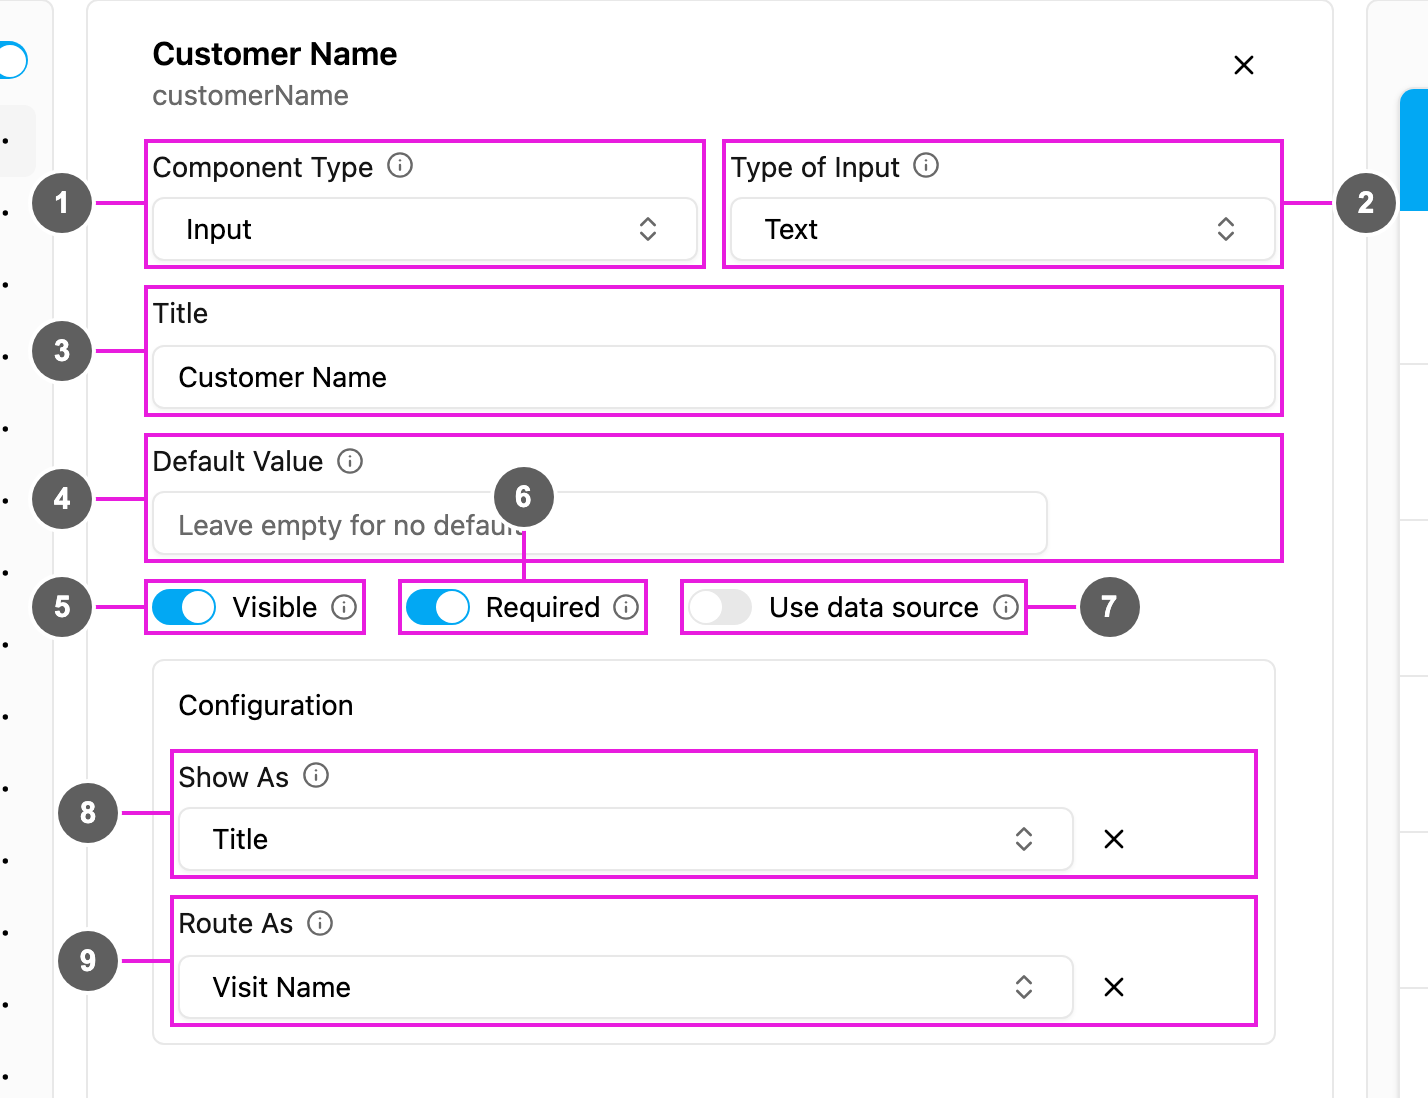Click the Title input field
Image resolution: width=1428 pixels, height=1098 pixels.
tap(714, 377)
